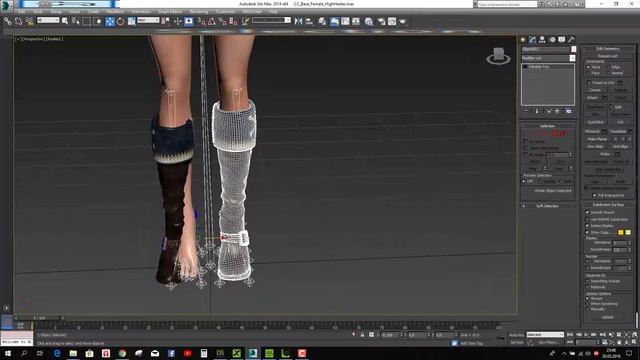
Task: Click the Repeat Last button
Action: (608, 56)
